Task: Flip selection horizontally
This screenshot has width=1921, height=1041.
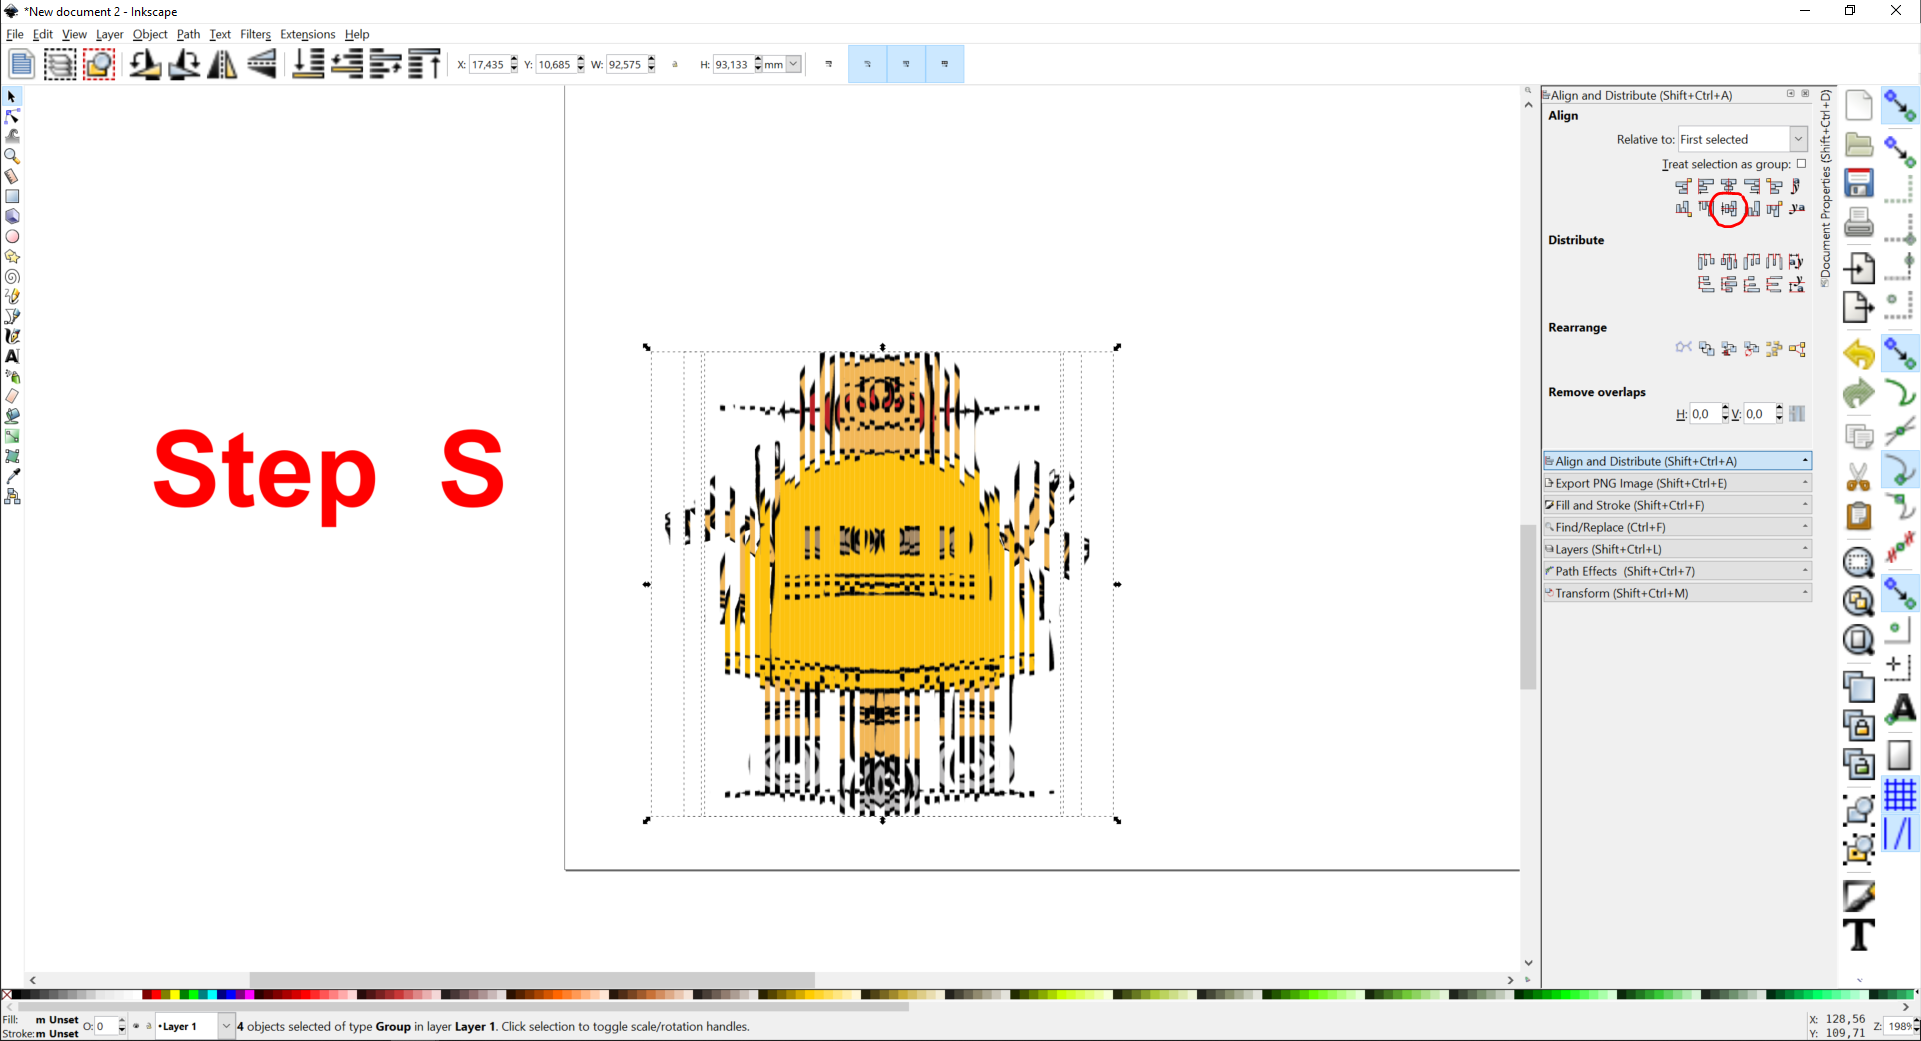Action: (x=222, y=64)
